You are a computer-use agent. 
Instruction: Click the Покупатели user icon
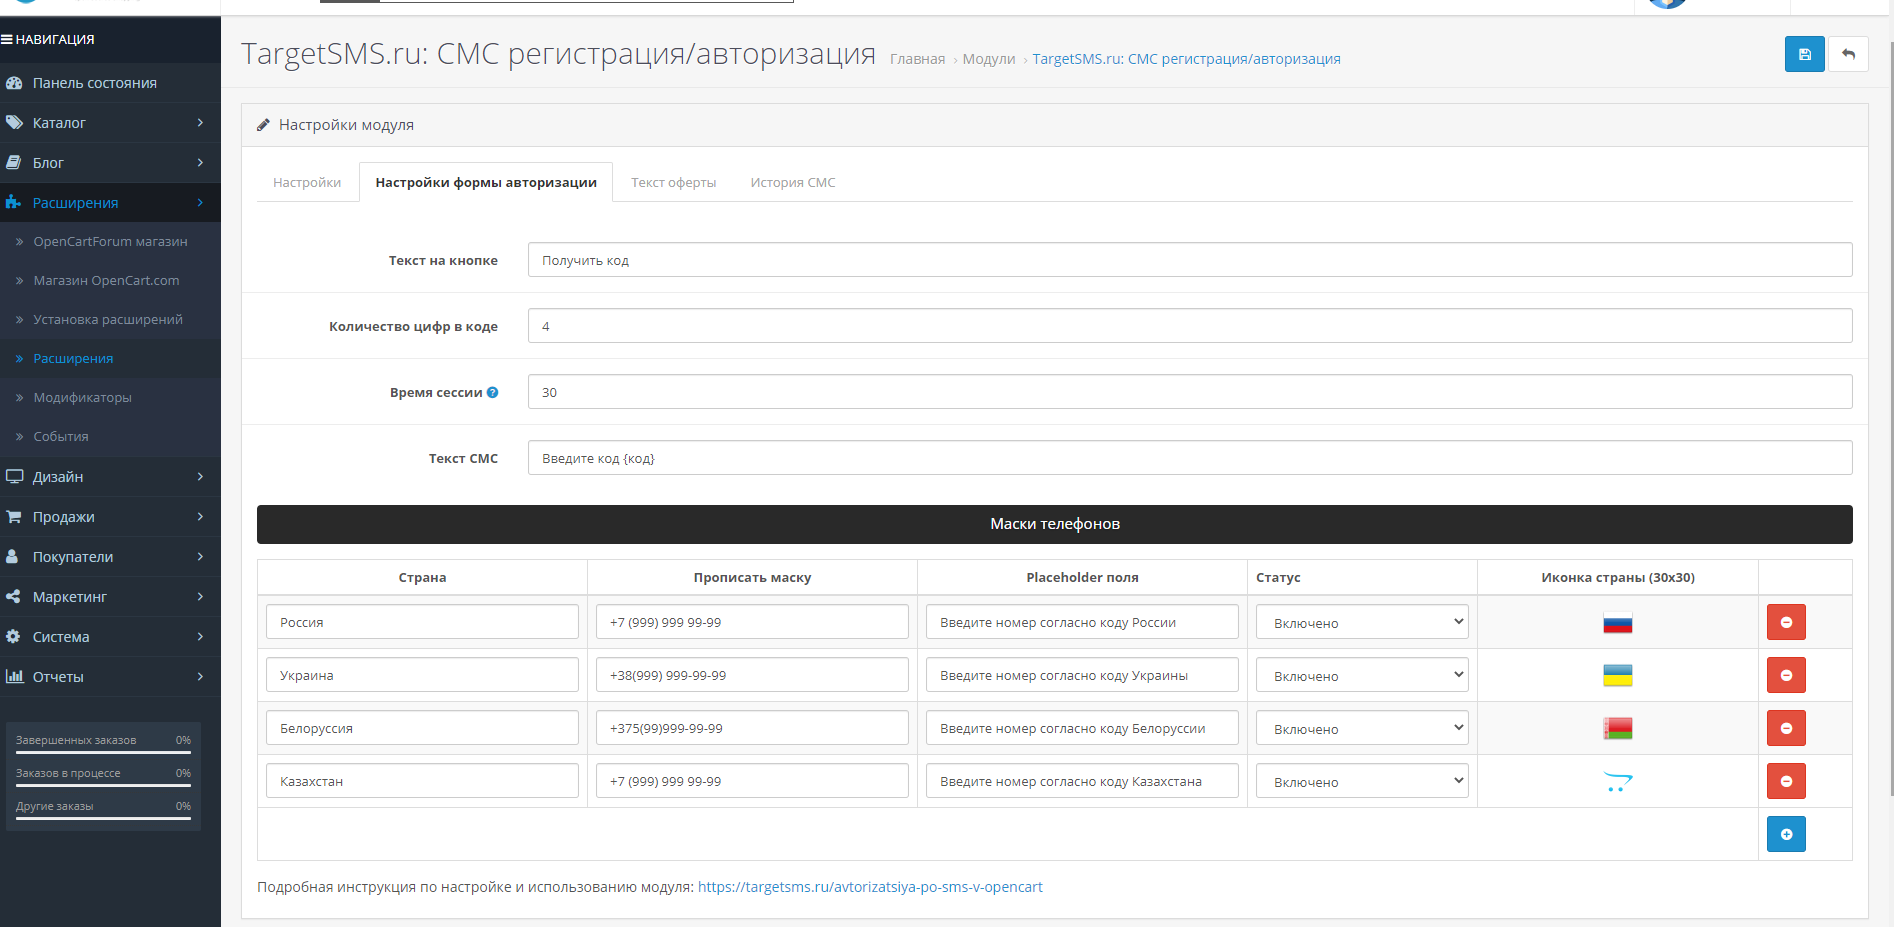(12, 557)
